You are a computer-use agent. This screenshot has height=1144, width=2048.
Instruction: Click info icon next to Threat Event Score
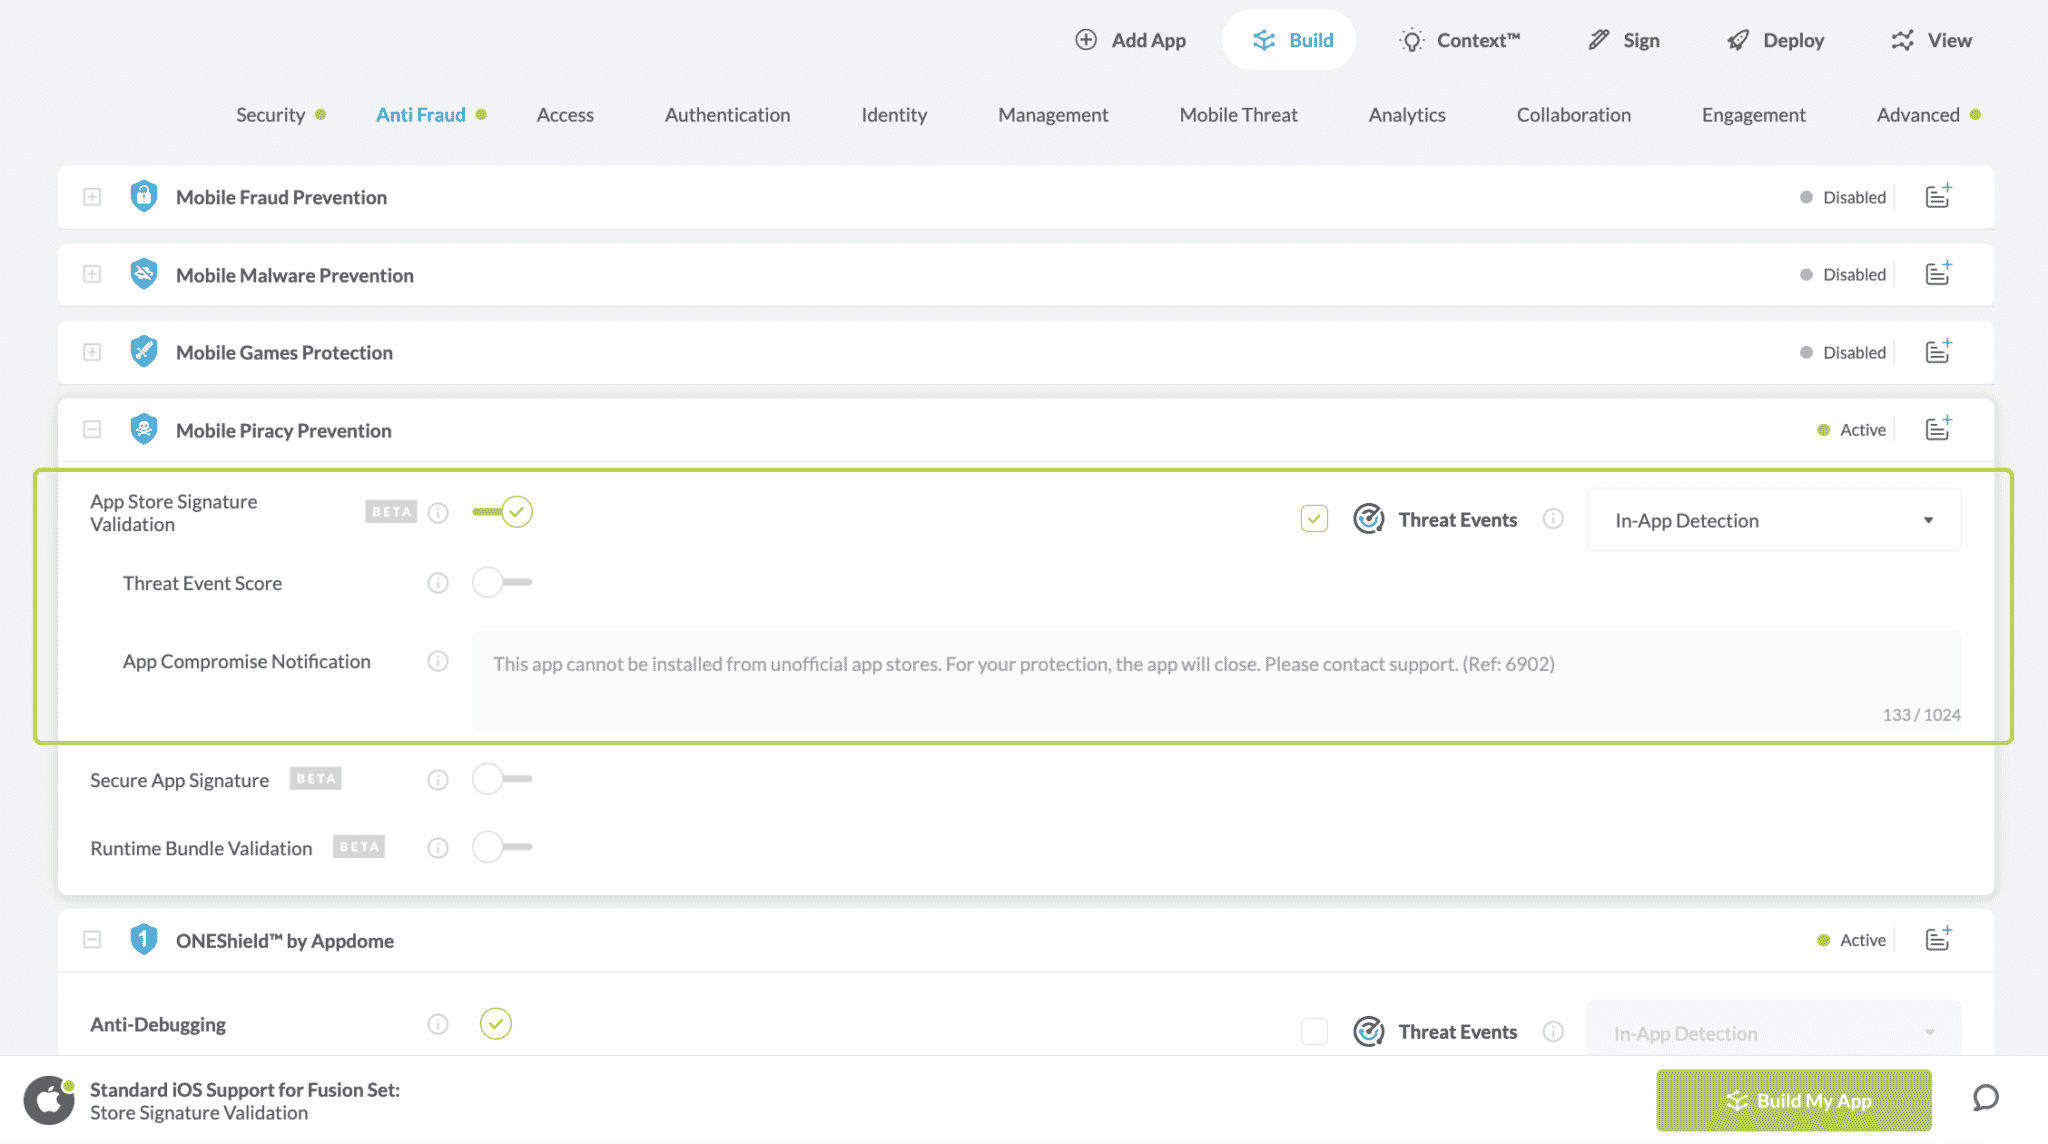(x=438, y=583)
